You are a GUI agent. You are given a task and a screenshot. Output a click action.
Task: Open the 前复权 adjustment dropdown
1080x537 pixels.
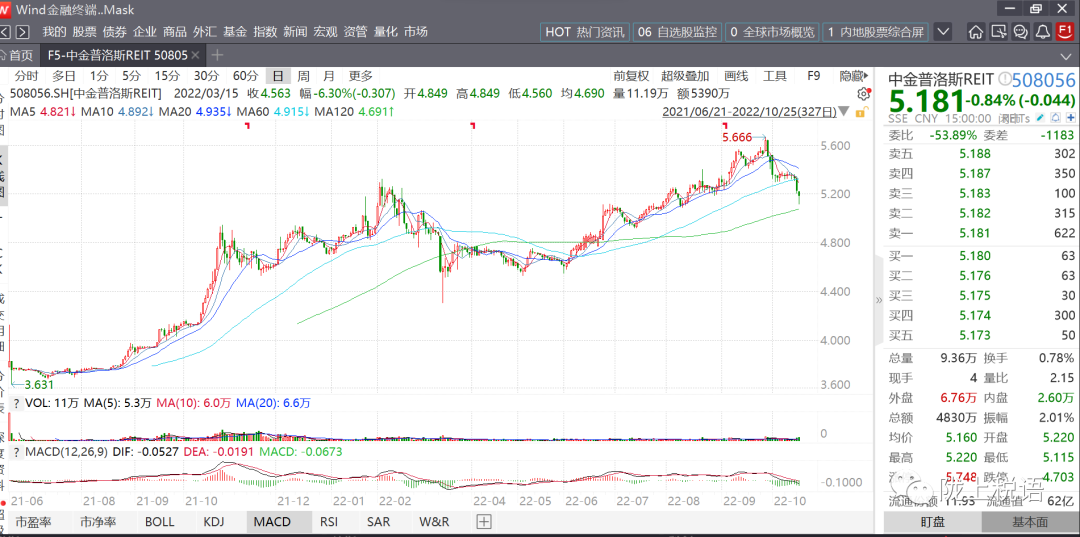[632, 76]
